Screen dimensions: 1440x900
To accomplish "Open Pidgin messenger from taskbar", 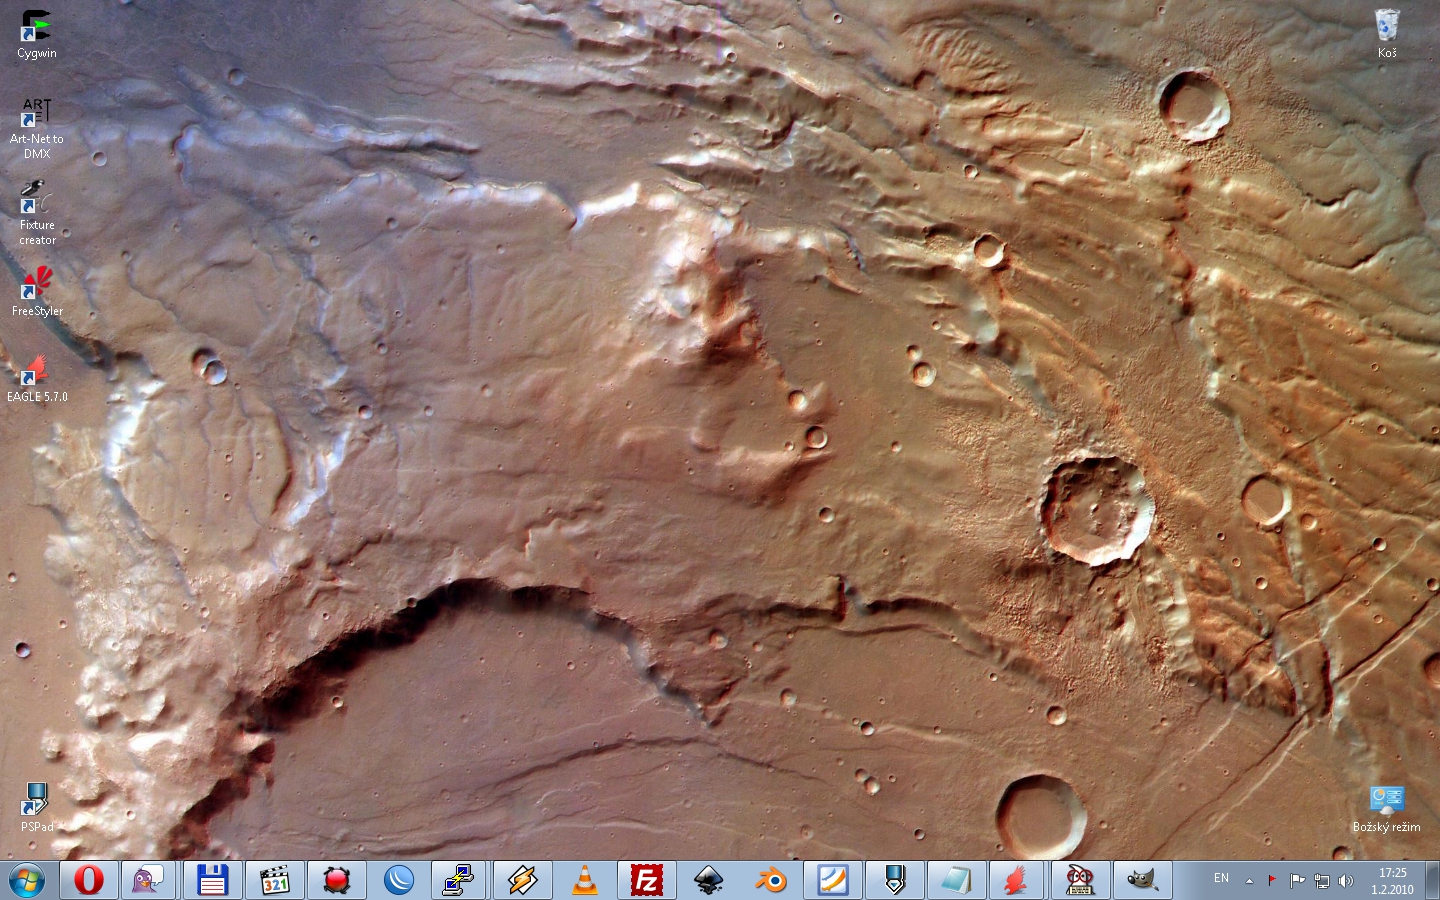I will (x=150, y=880).
